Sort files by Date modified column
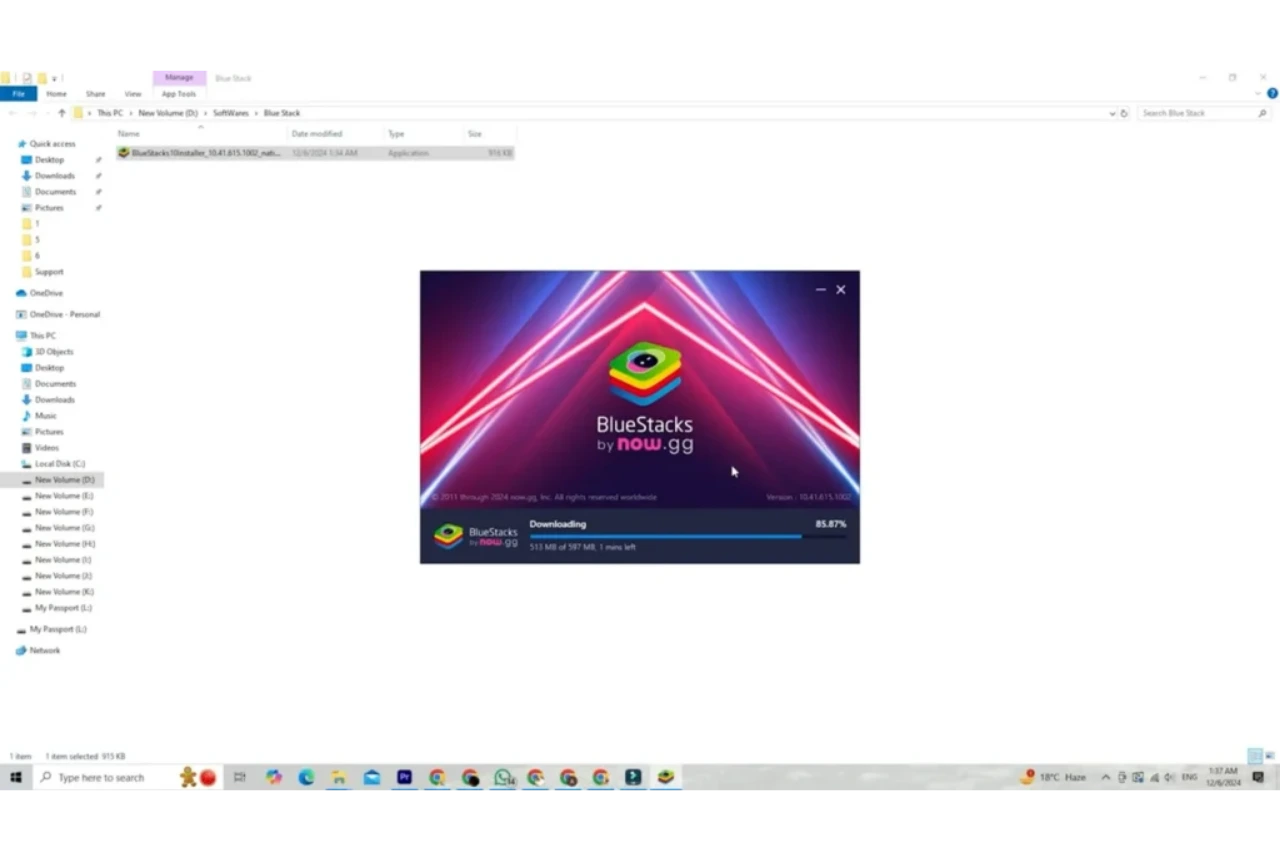 point(336,133)
